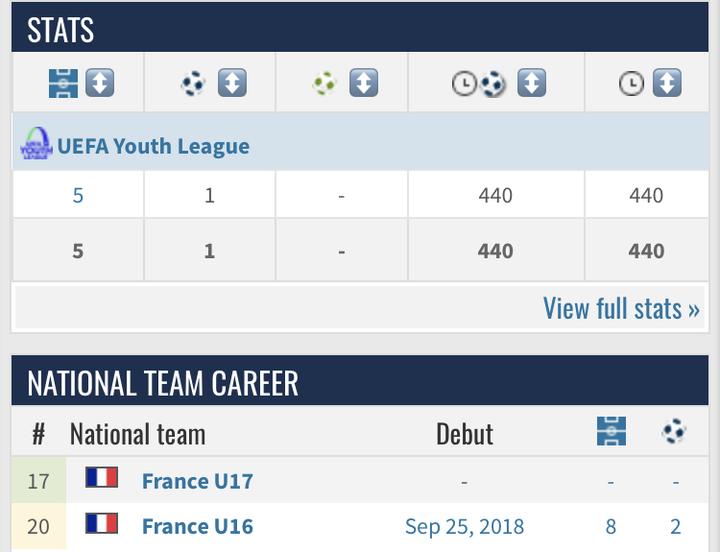Click View full stats link
720x552 pixels.
click(620, 308)
